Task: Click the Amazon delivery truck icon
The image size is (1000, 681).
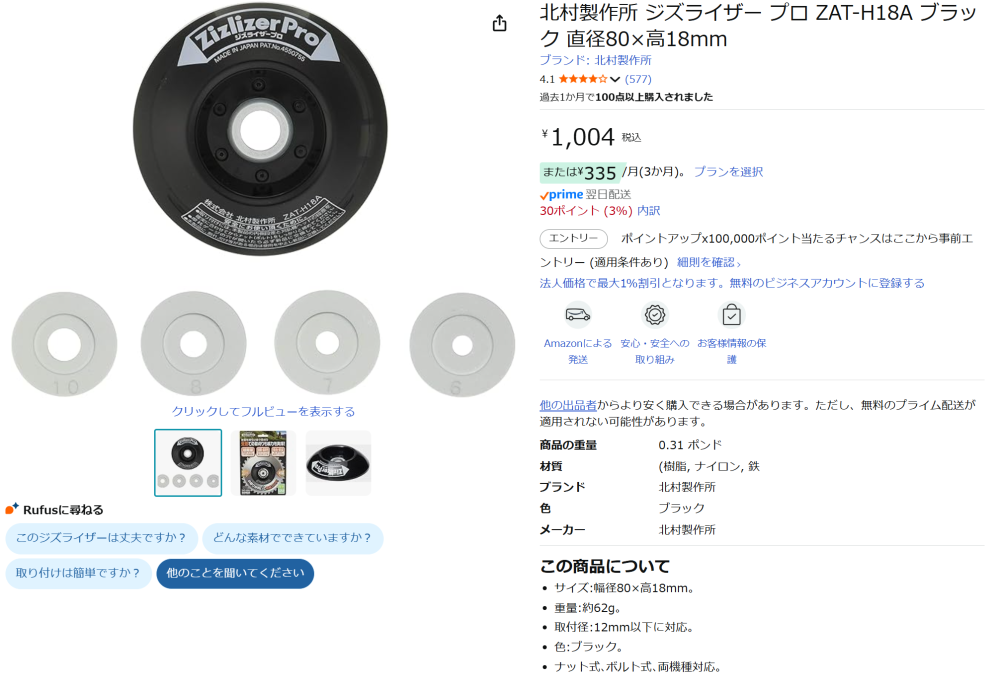Action: tap(578, 314)
